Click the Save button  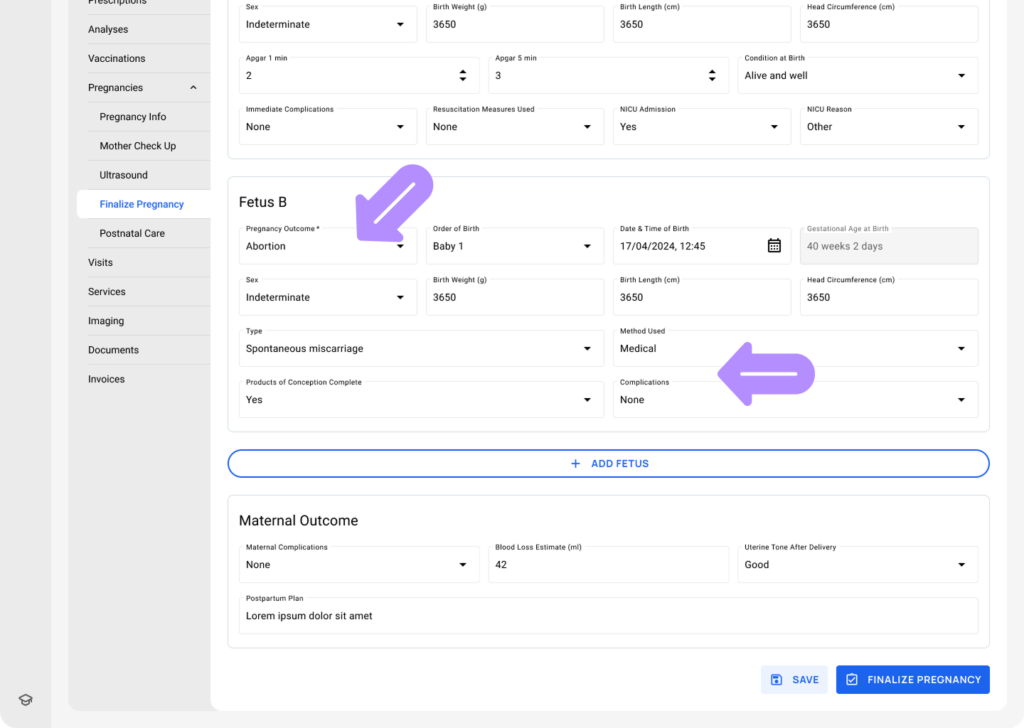[x=794, y=680]
